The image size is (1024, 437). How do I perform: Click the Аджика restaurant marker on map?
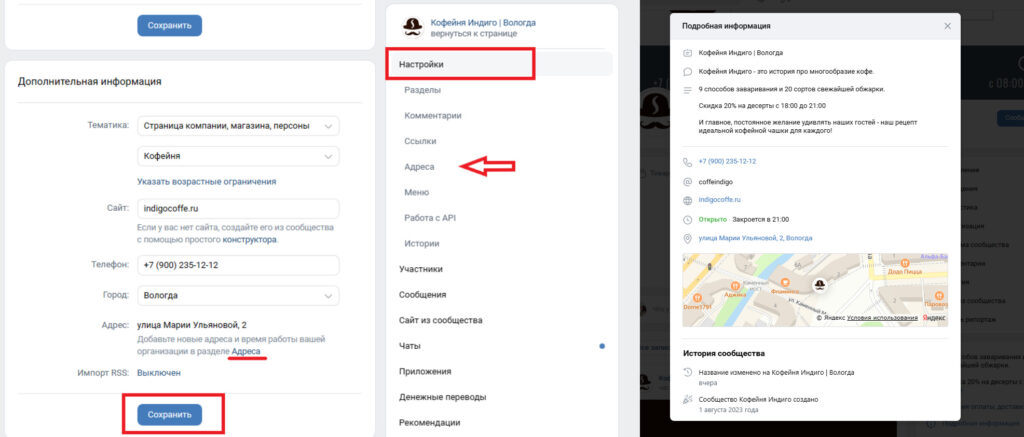tap(735, 285)
